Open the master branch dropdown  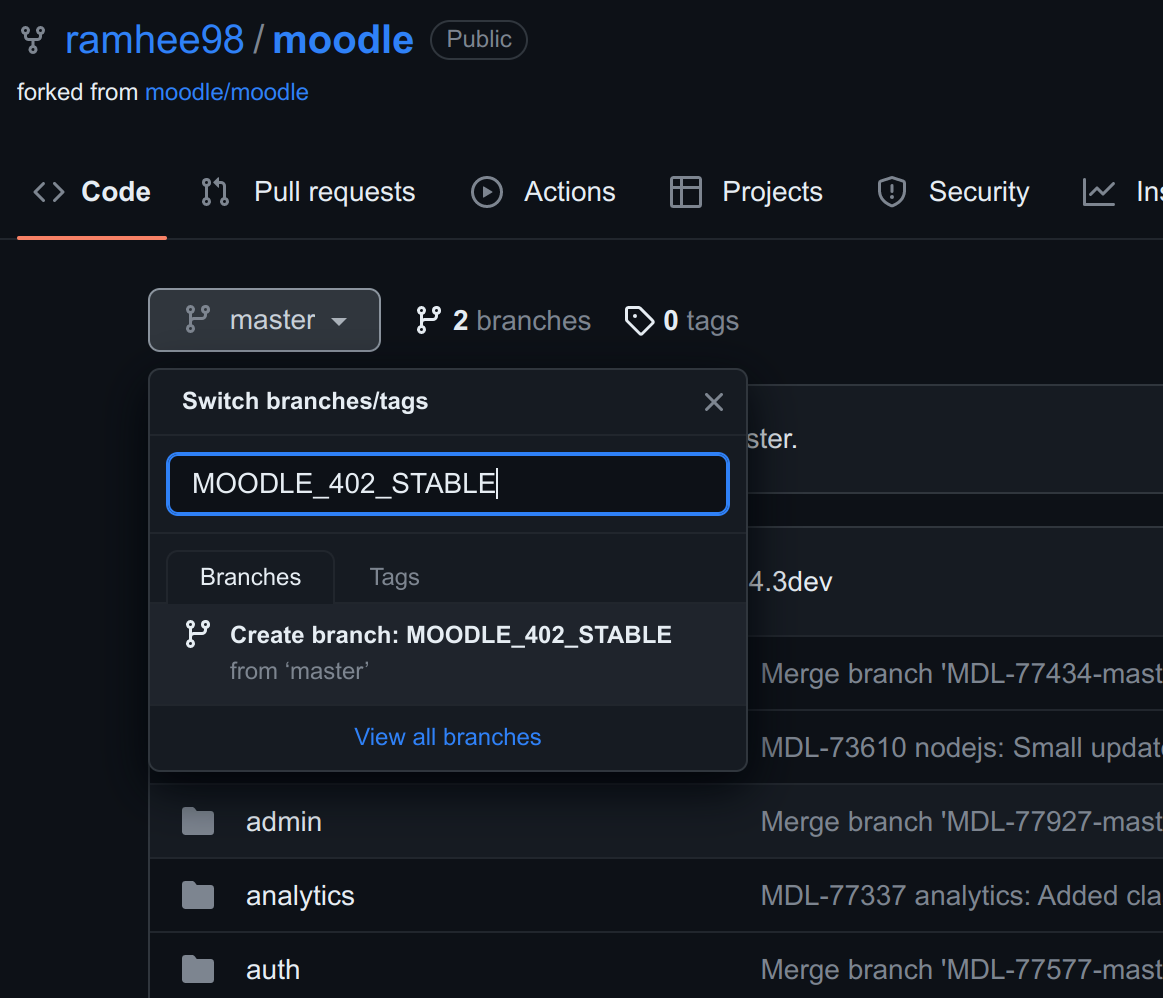click(263, 320)
